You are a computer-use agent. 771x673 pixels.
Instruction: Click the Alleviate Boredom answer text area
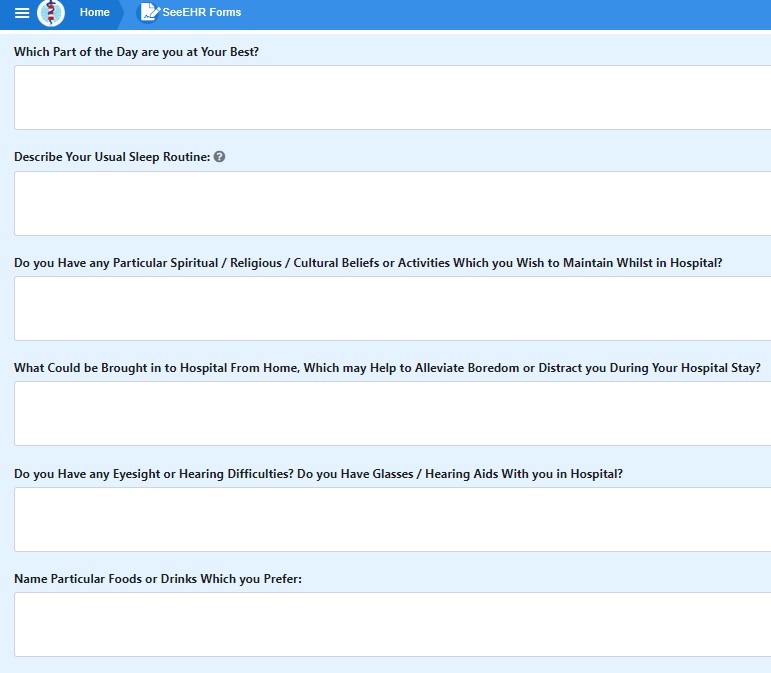point(392,413)
